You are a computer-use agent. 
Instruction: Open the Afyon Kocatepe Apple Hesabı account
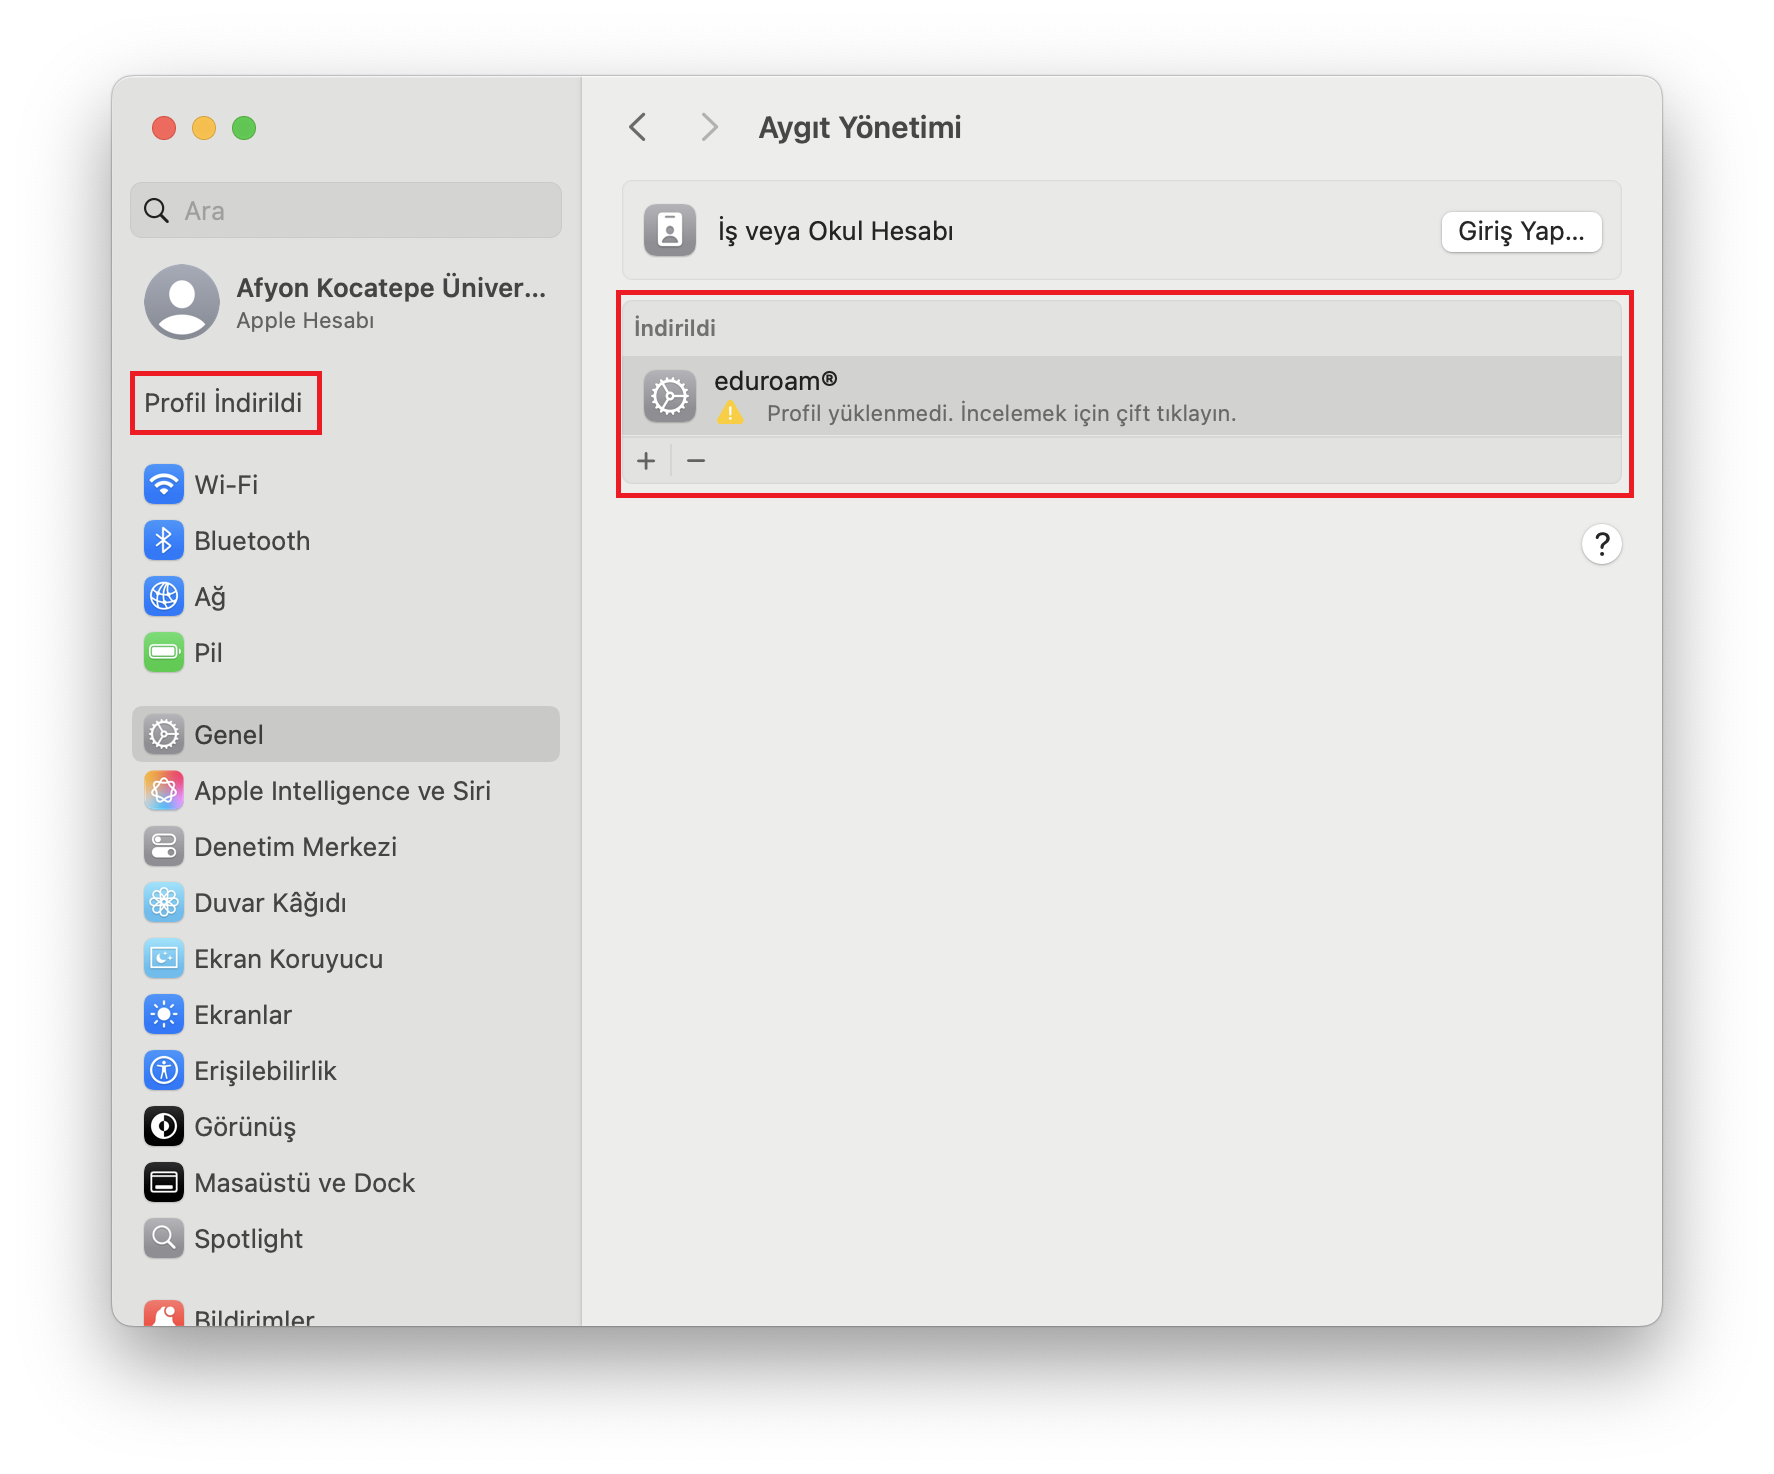pyautogui.click(x=345, y=303)
